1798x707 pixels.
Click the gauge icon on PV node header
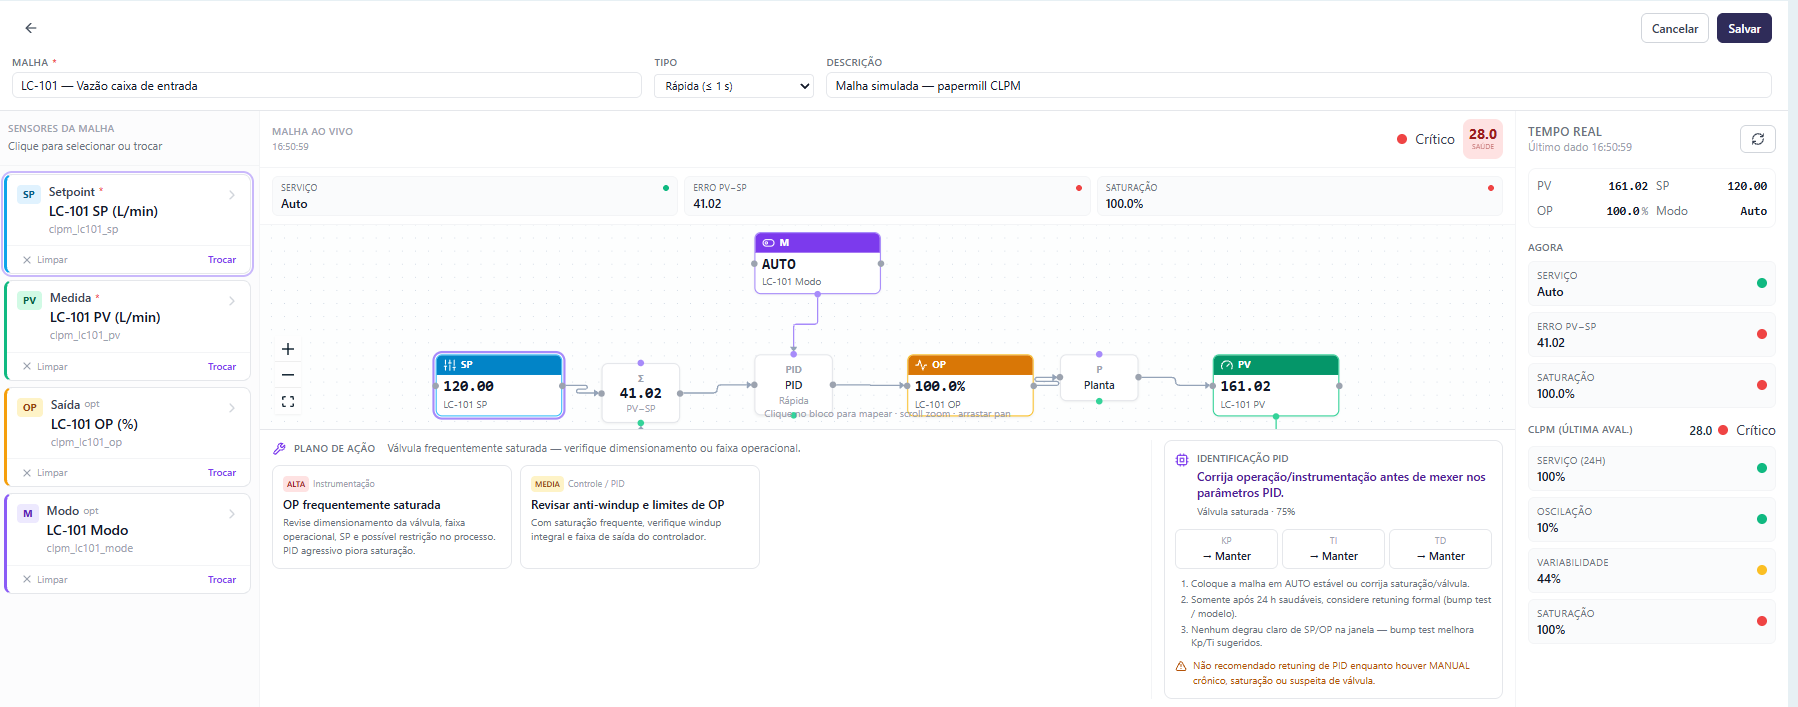1227,365
